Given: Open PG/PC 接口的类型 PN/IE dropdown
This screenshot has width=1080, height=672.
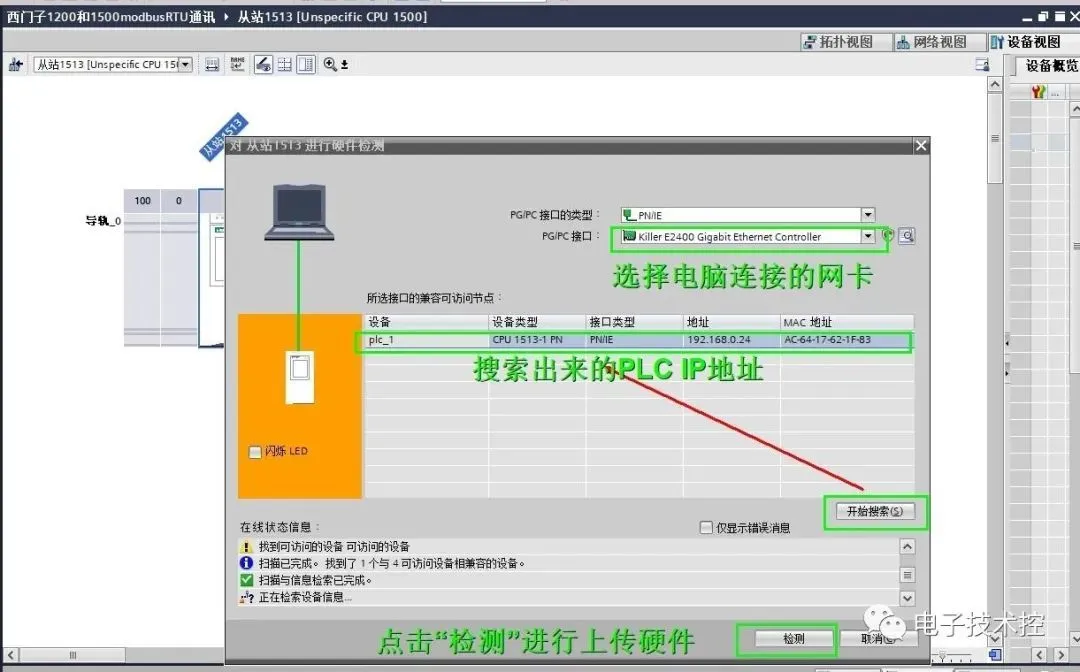Looking at the screenshot, I should (868, 215).
